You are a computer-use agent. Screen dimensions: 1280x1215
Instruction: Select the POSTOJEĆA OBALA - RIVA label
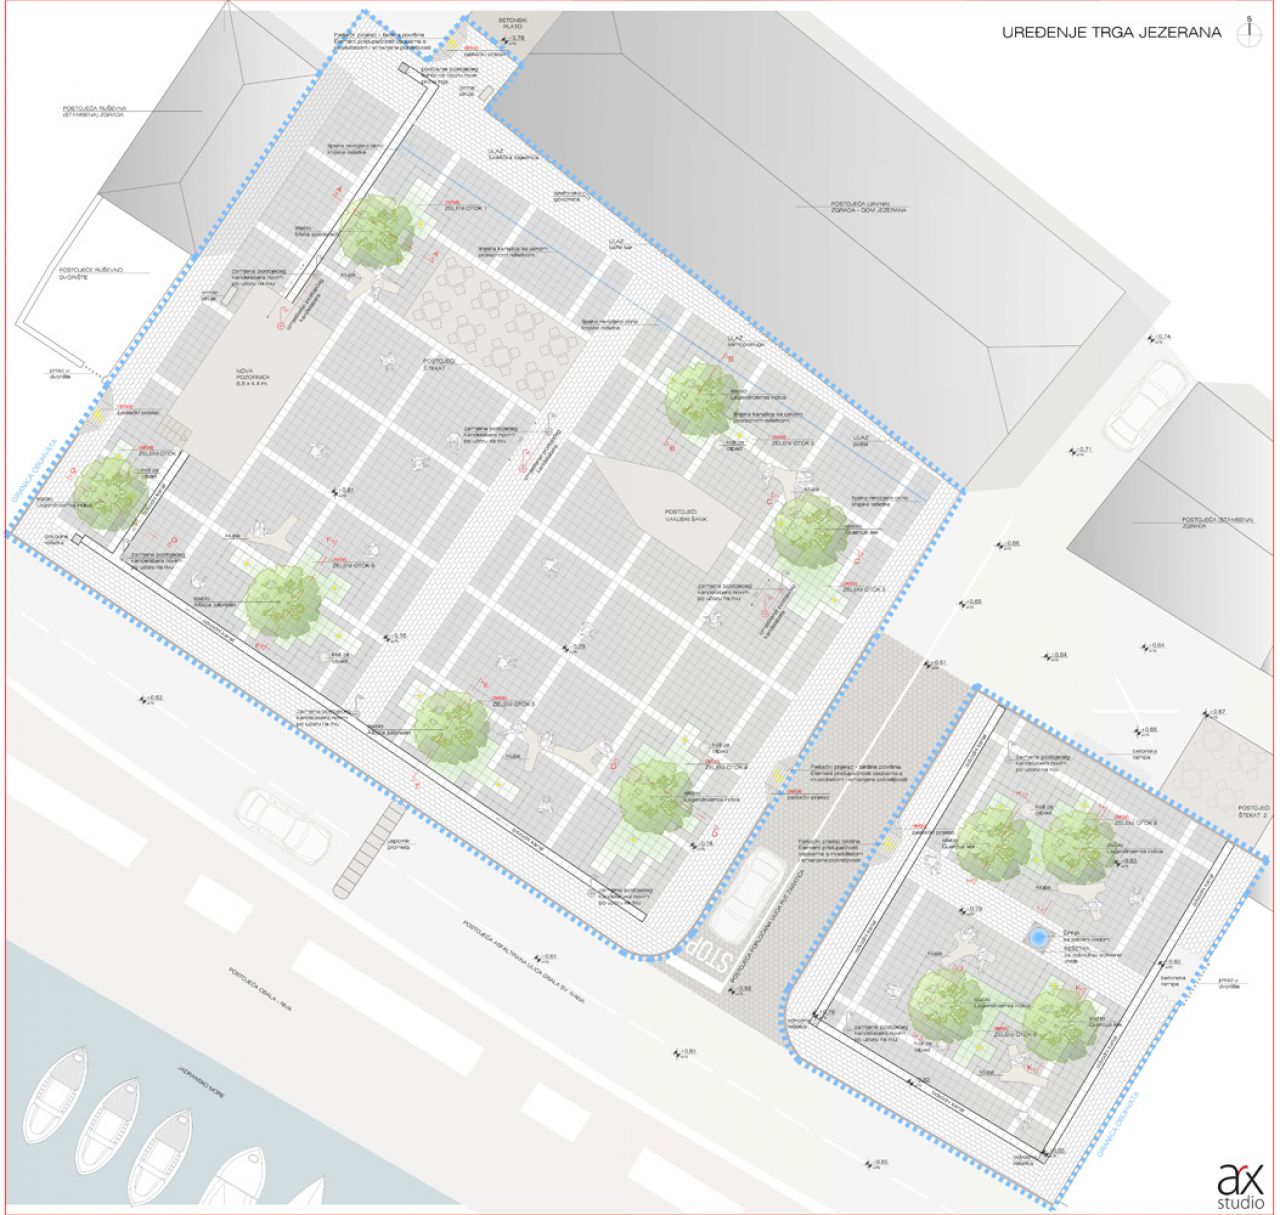259,989
